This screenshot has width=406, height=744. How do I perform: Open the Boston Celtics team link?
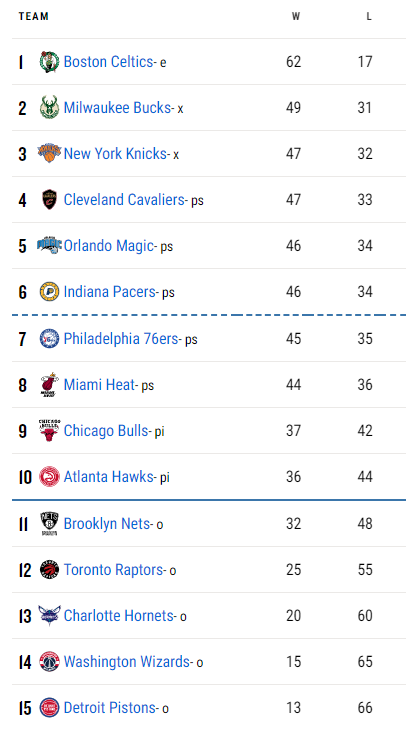[109, 62]
